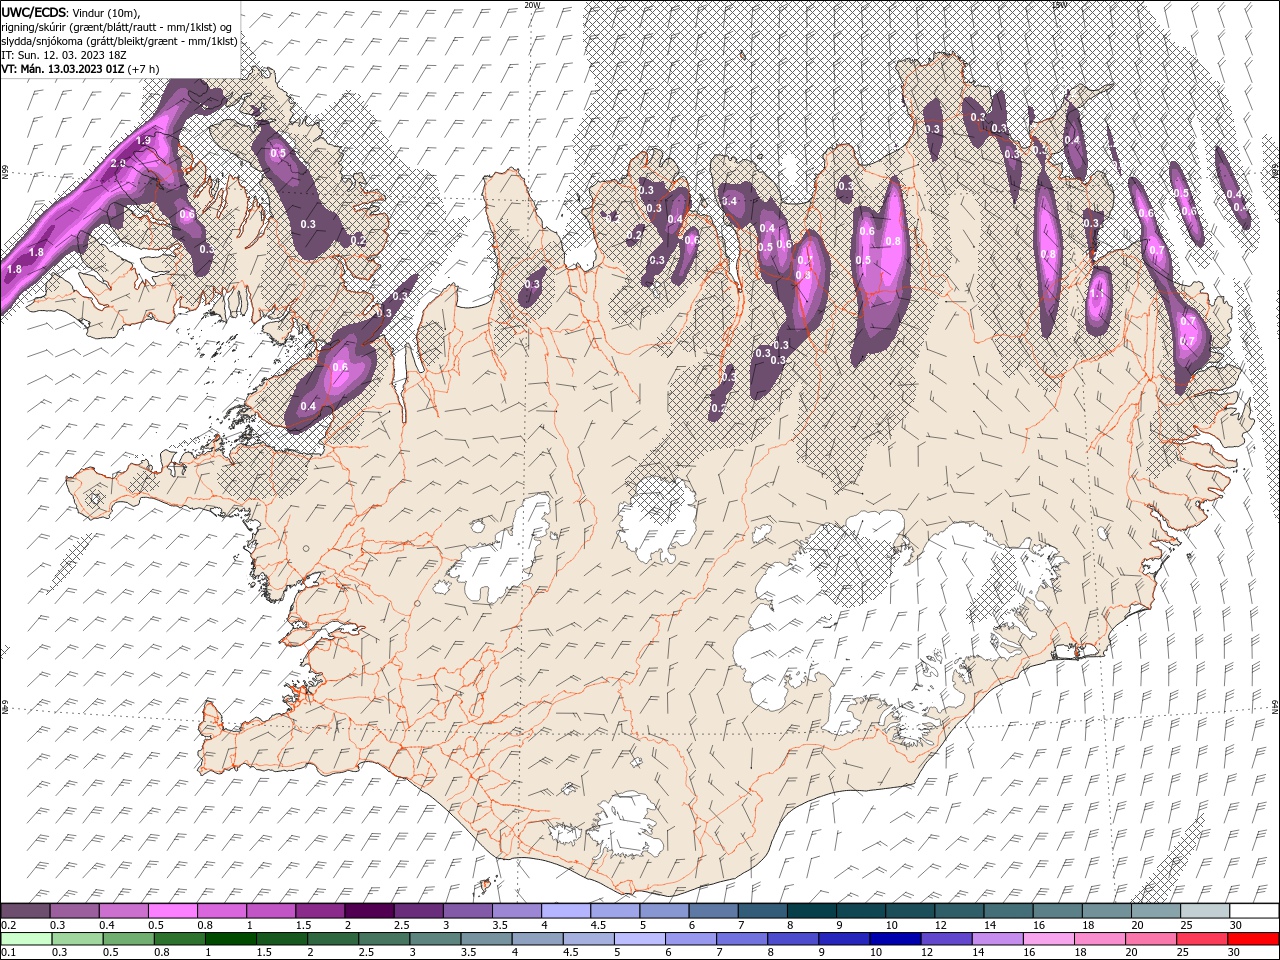
Task: Pick the snow legend swatch starting at 18
Action: click(x=1106, y=911)
